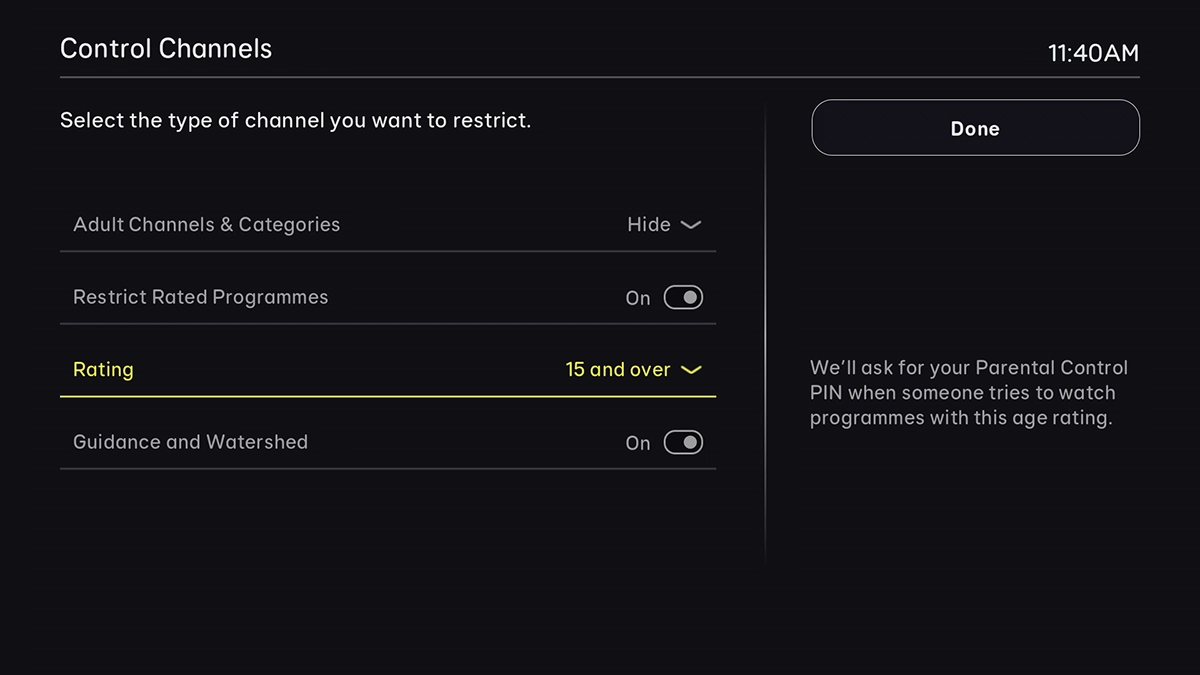Click the Control Channels page title

coord(166,49)
